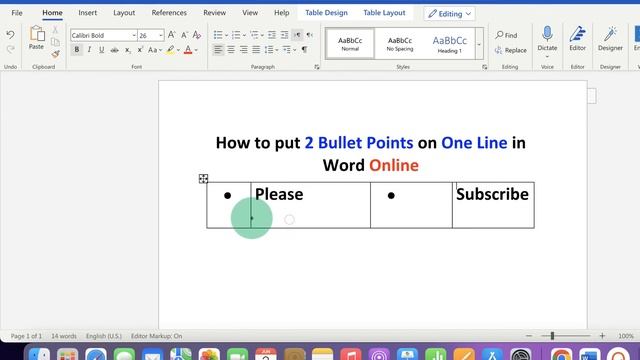Switch to the Layout tab

click(124, 13)
